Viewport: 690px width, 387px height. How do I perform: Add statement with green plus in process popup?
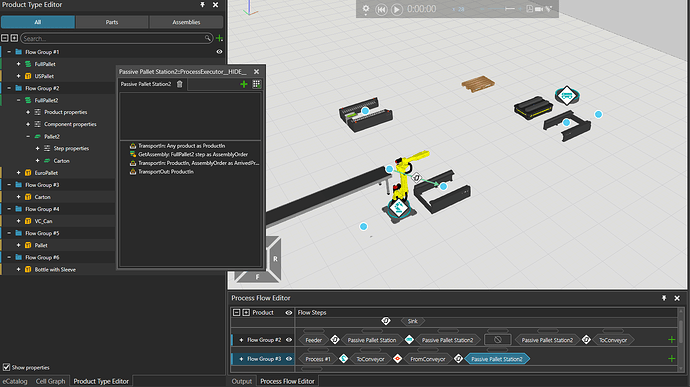[244, 84]
